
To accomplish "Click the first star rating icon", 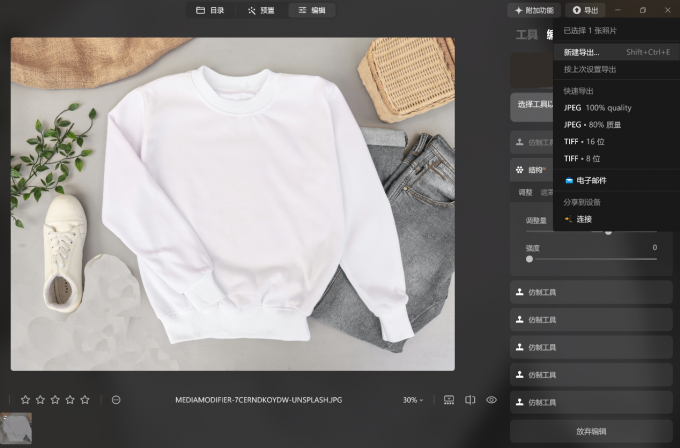I will [x=25, y=400].
